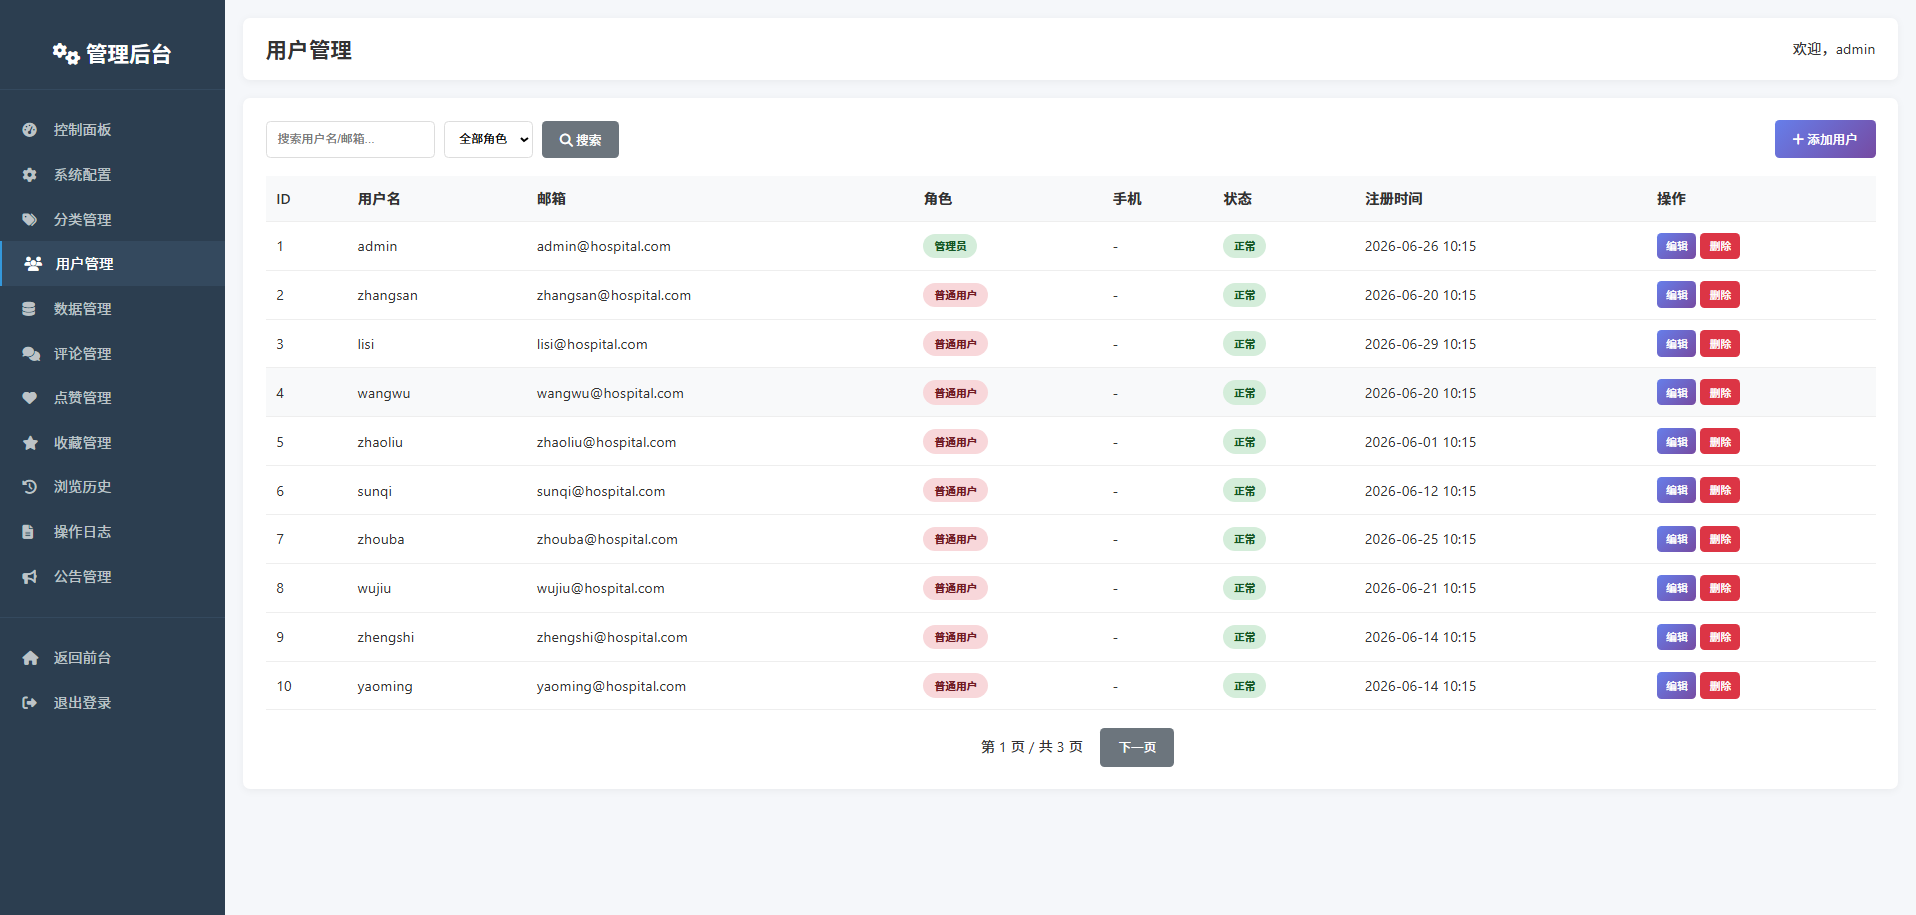Click the 评论管理 comments icon

31,354
